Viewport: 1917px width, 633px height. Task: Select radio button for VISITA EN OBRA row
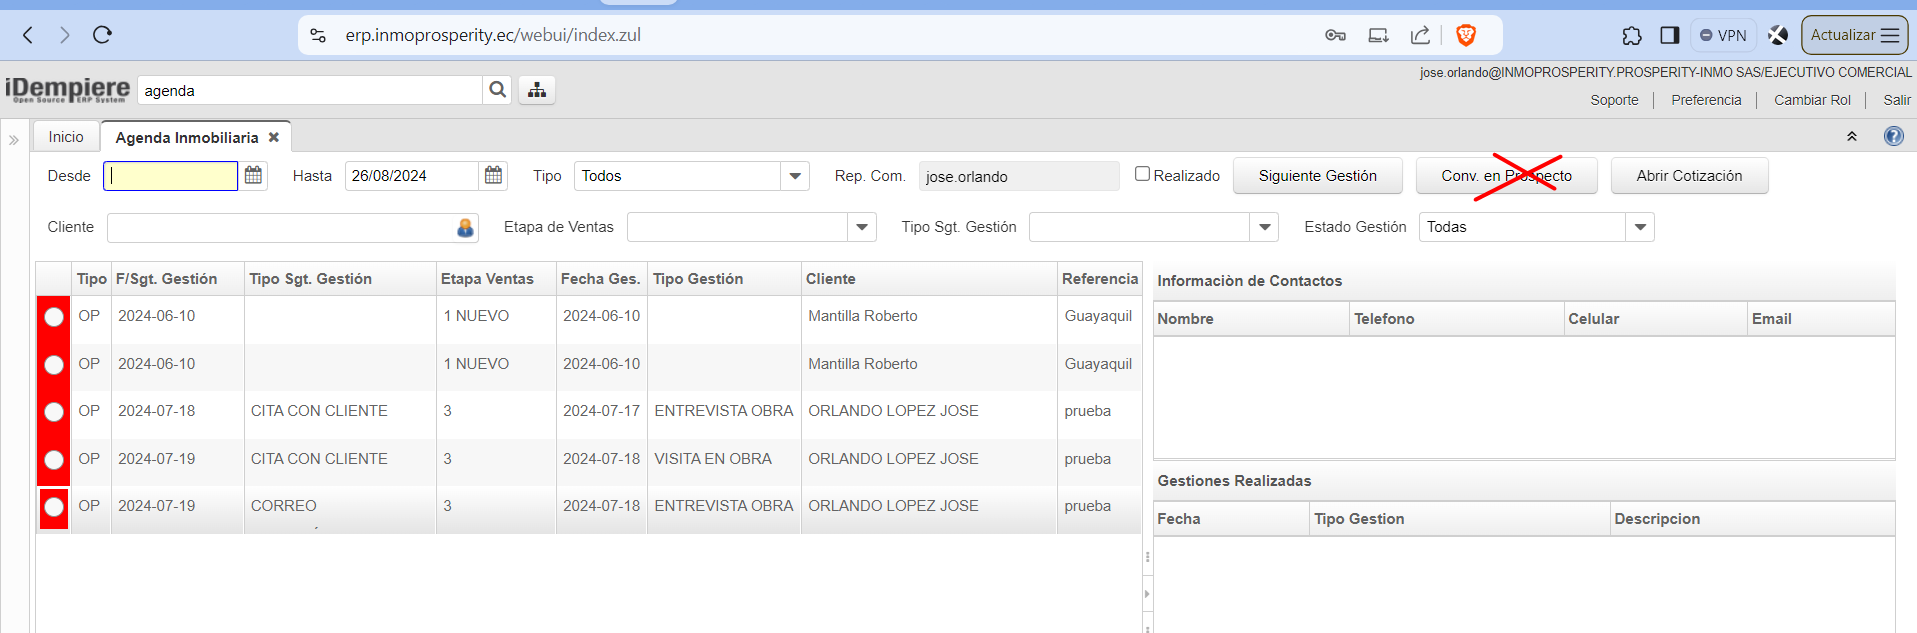coord(54,460)
